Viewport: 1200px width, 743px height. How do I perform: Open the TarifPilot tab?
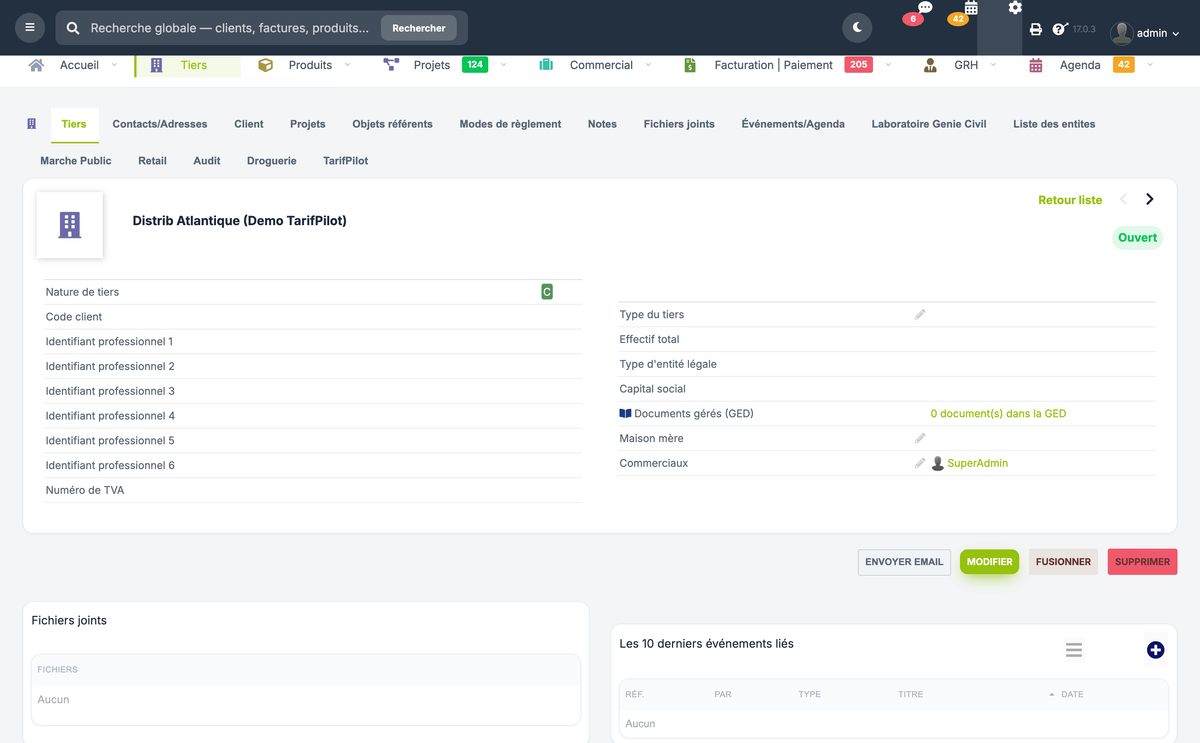pos(346,160)
